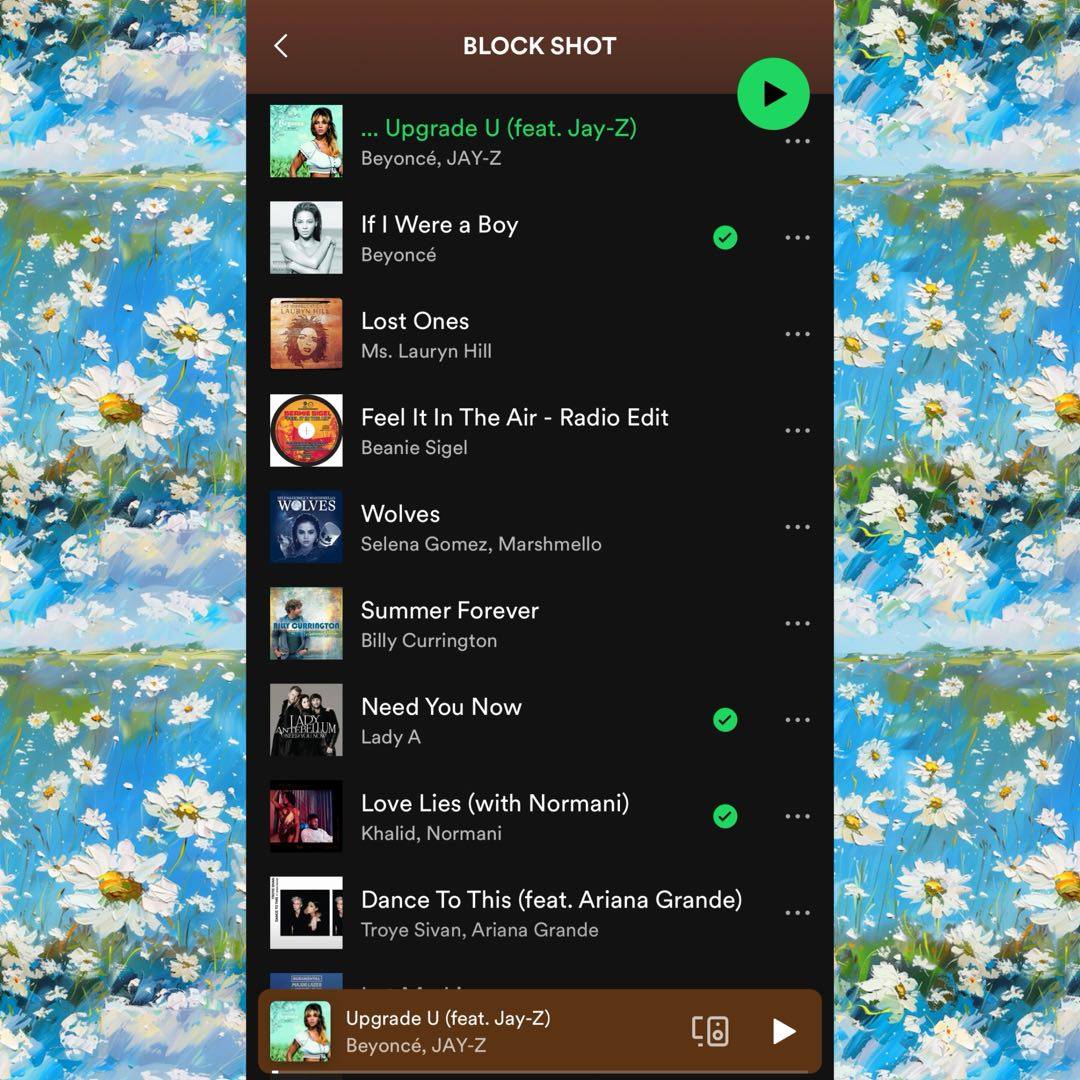Select the "BLOCK SHOT" playlist title
The width and height of the screenshot is (1080, 1080).
tap(539, 46)
